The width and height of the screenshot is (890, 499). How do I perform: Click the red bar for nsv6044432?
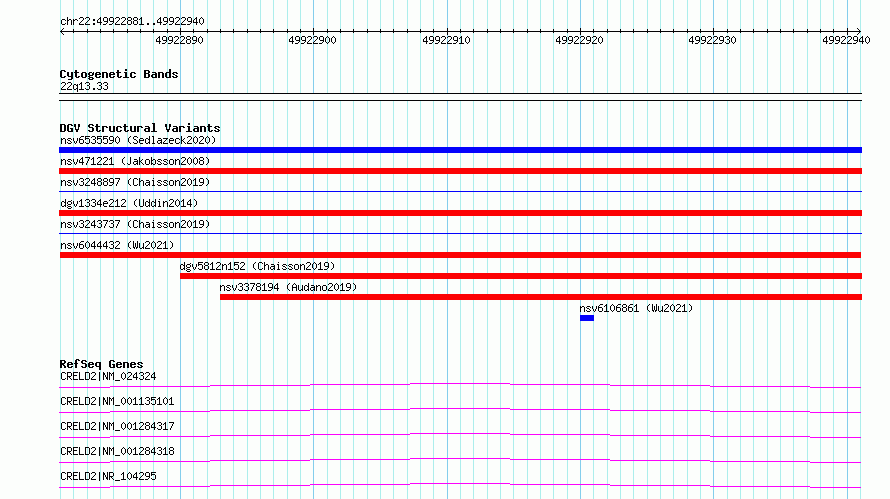click(x=460, y=255)
